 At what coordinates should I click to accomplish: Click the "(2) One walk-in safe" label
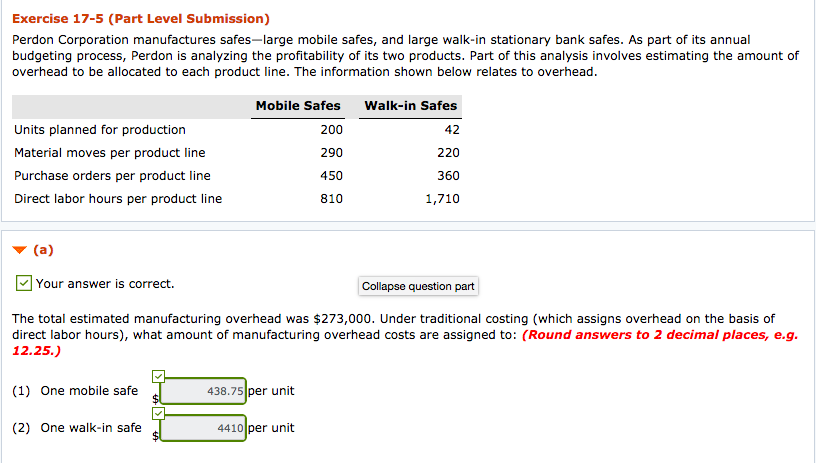77,428
